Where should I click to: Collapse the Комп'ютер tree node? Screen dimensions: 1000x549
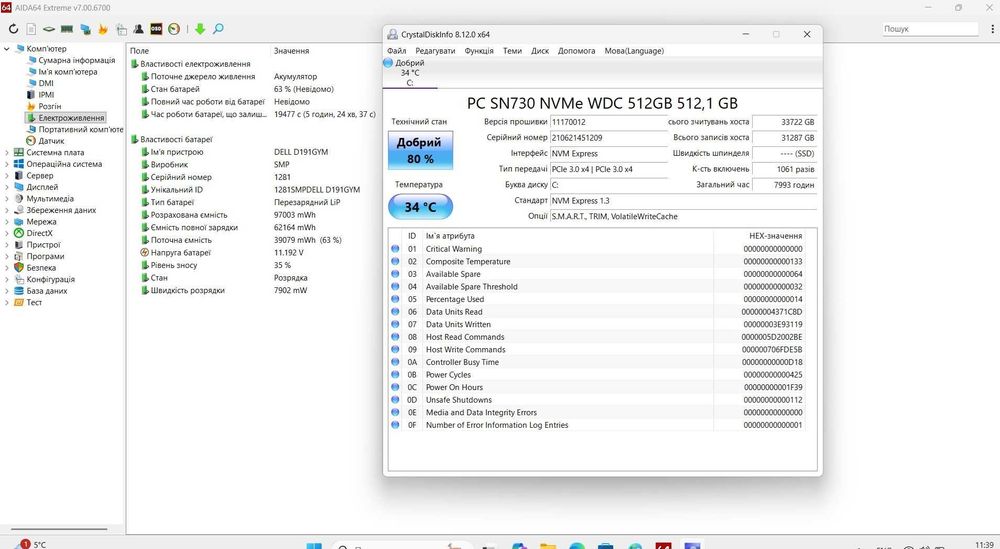pyautogui.click(x=6, y=48)
